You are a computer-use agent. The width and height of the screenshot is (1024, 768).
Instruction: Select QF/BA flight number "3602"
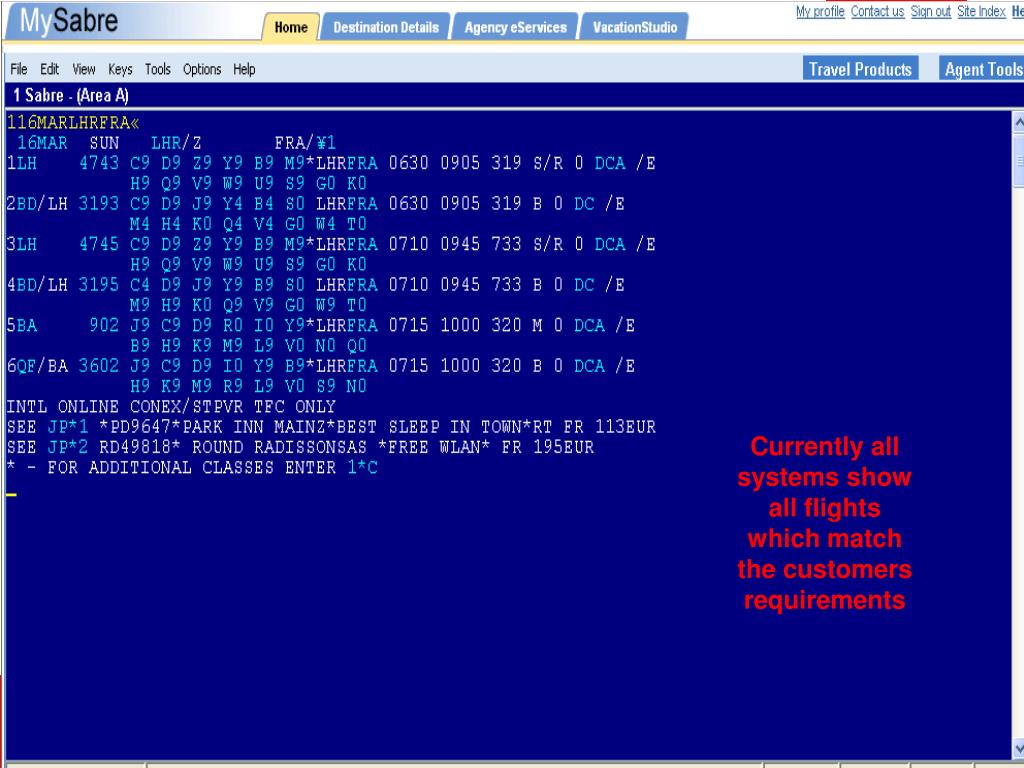pos(99,366)
